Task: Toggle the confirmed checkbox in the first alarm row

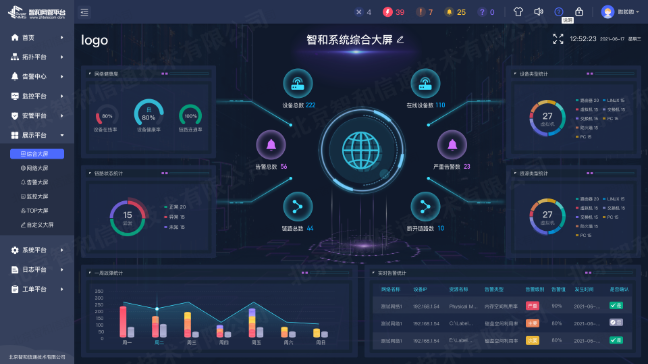Action: click(616, 306)
